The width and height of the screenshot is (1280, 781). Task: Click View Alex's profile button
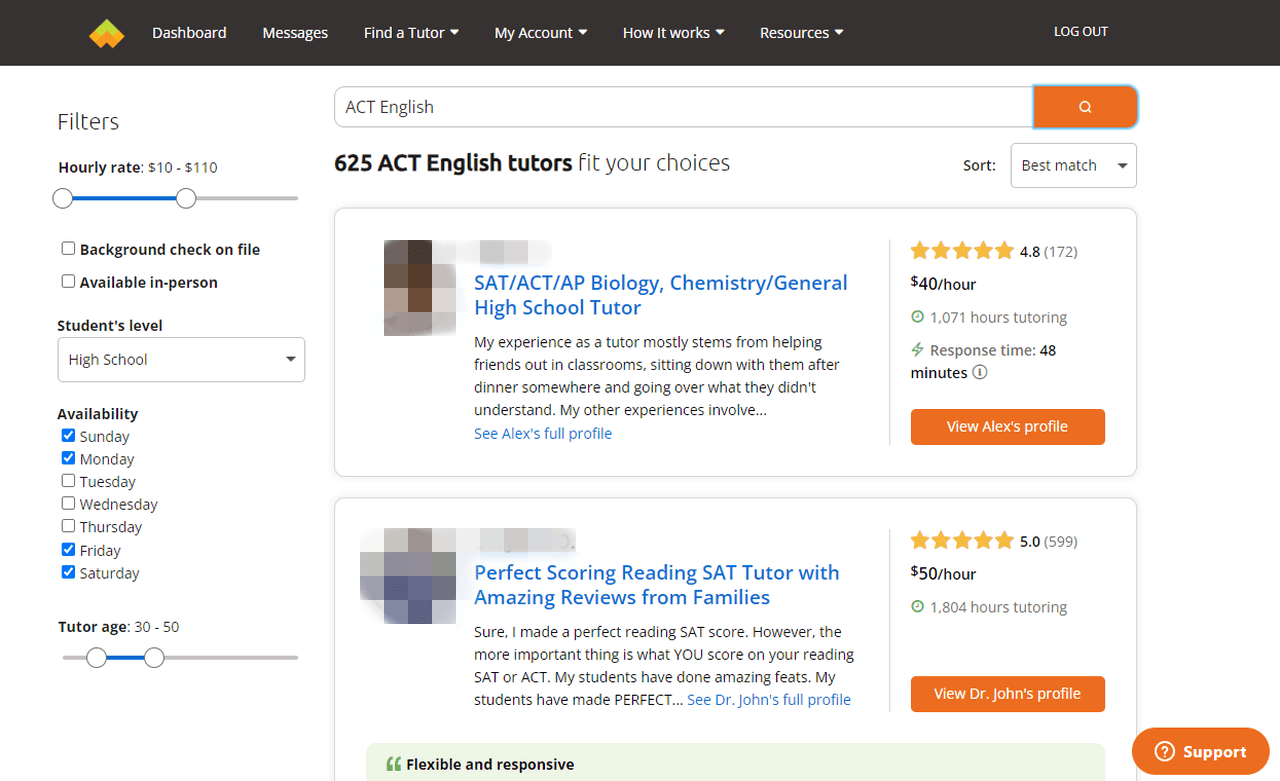tap(1007, 426)
